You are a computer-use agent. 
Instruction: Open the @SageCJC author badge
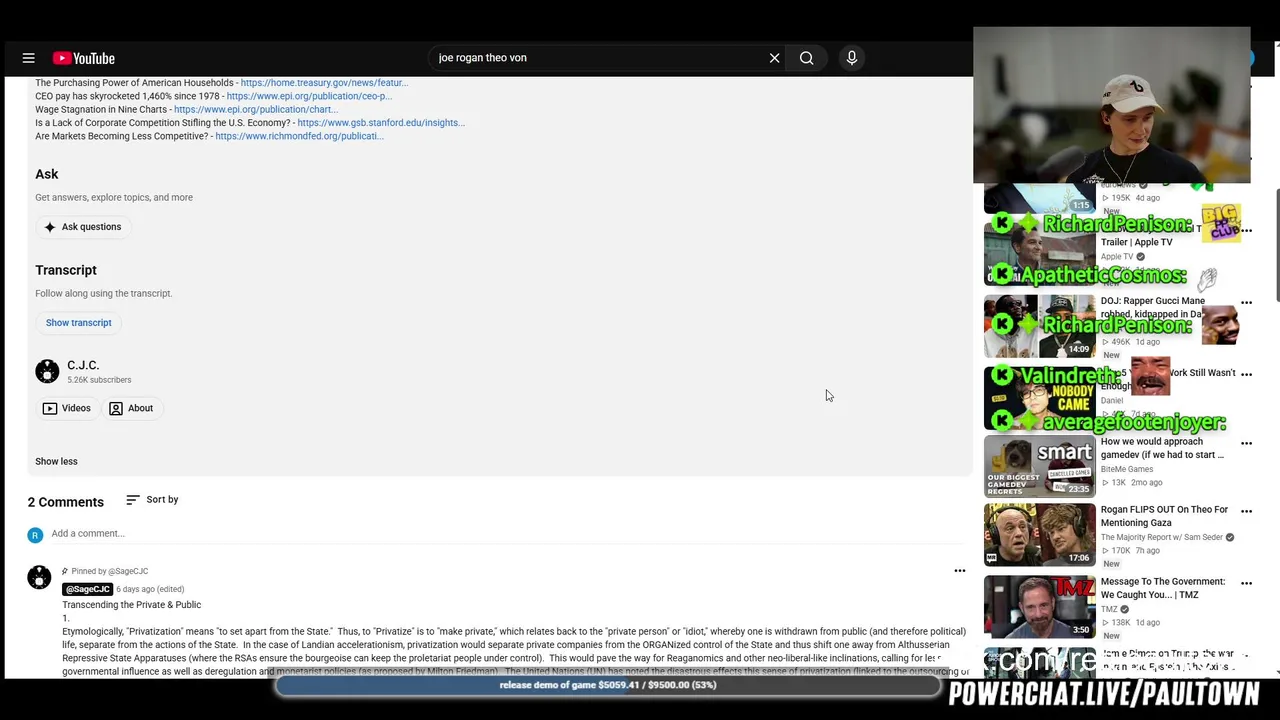[x=88, y=589]
